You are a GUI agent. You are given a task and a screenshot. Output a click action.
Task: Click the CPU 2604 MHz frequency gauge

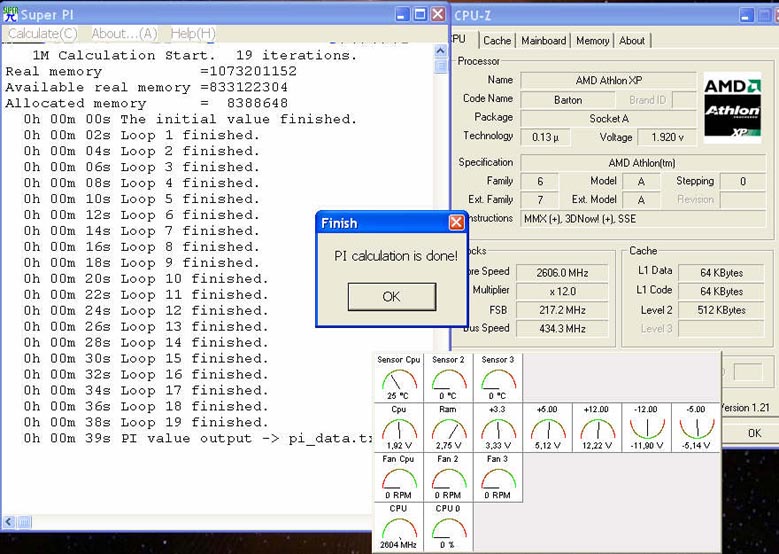[x=398, y=527]
